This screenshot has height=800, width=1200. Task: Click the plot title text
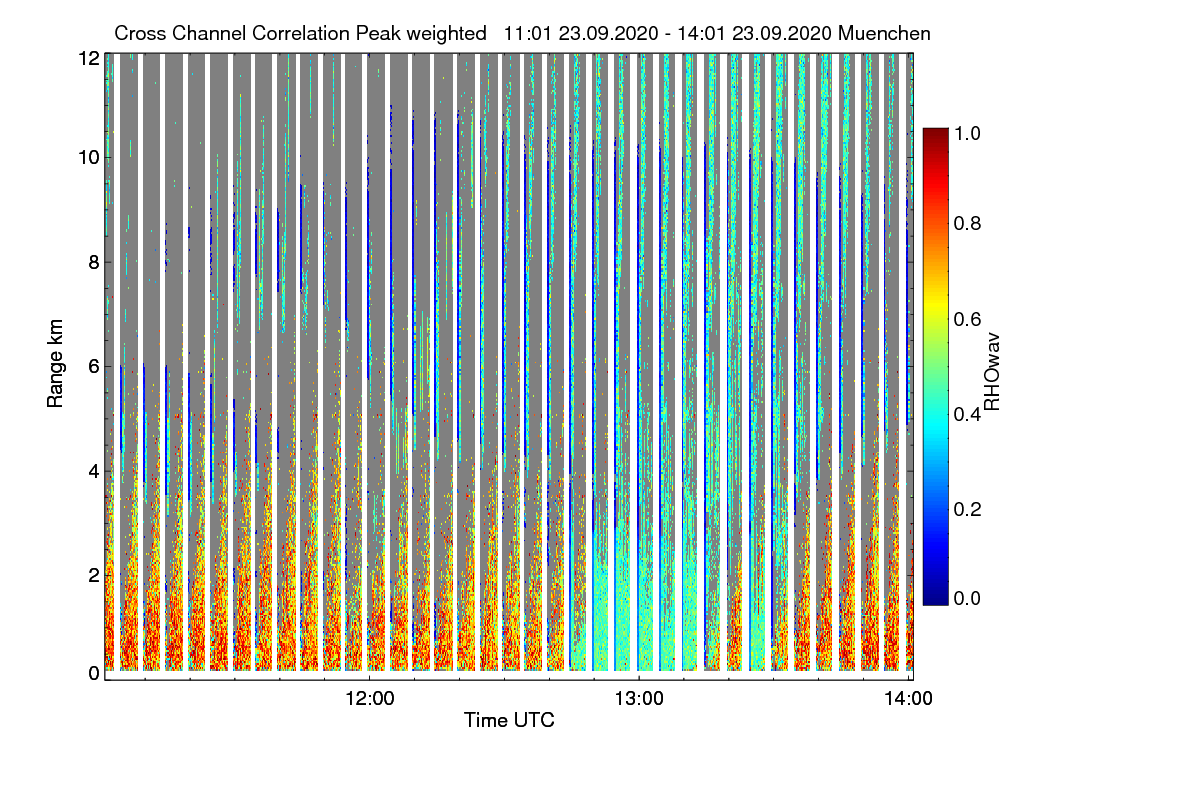(522, 33)
